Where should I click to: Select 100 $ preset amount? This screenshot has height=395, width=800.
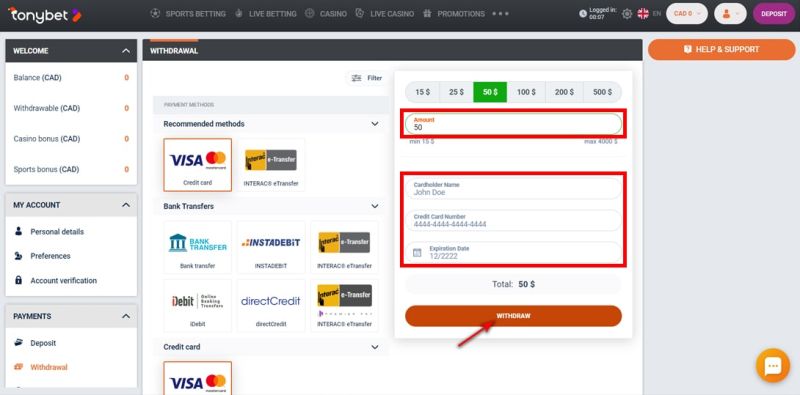(526, 92)
